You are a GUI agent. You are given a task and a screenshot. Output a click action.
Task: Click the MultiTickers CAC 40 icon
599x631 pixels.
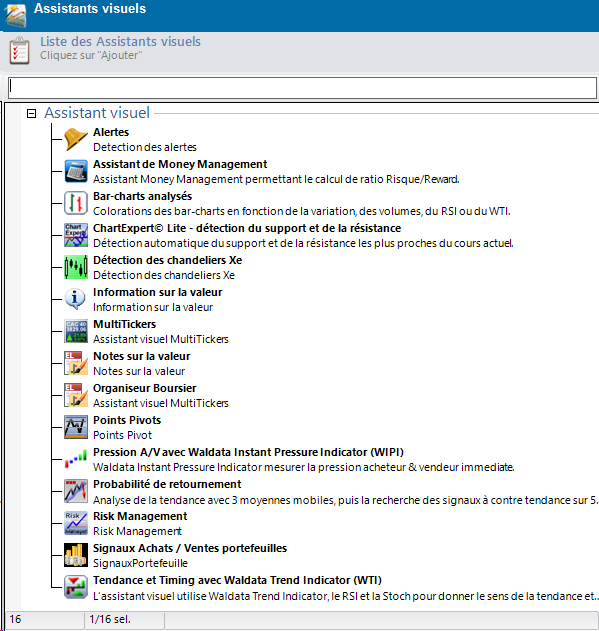[76, 331]
